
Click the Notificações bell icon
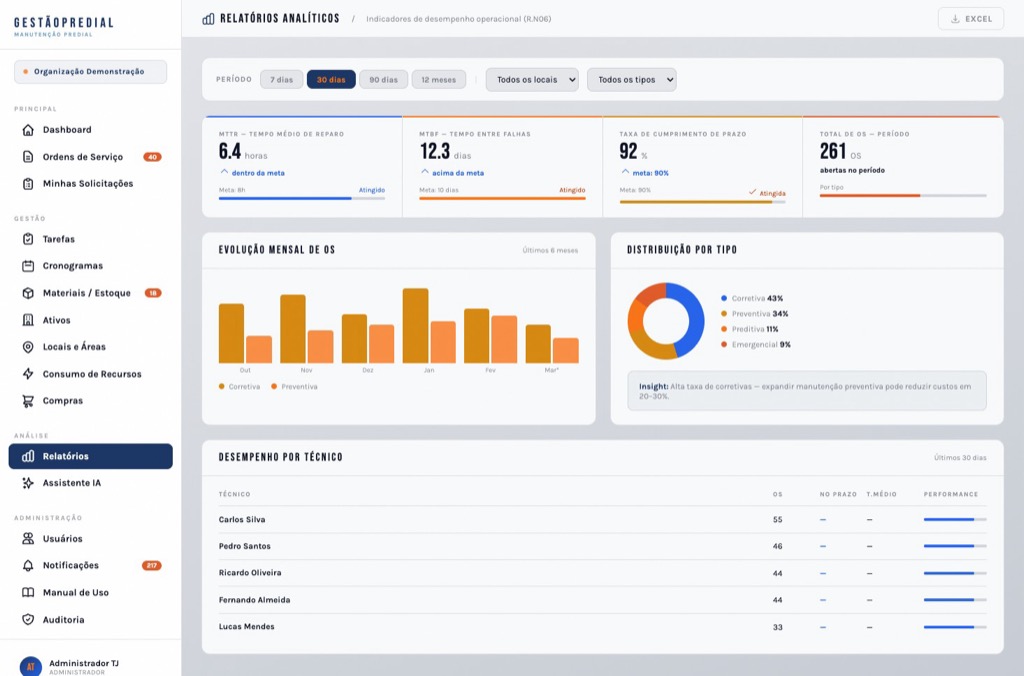point(28,566)
